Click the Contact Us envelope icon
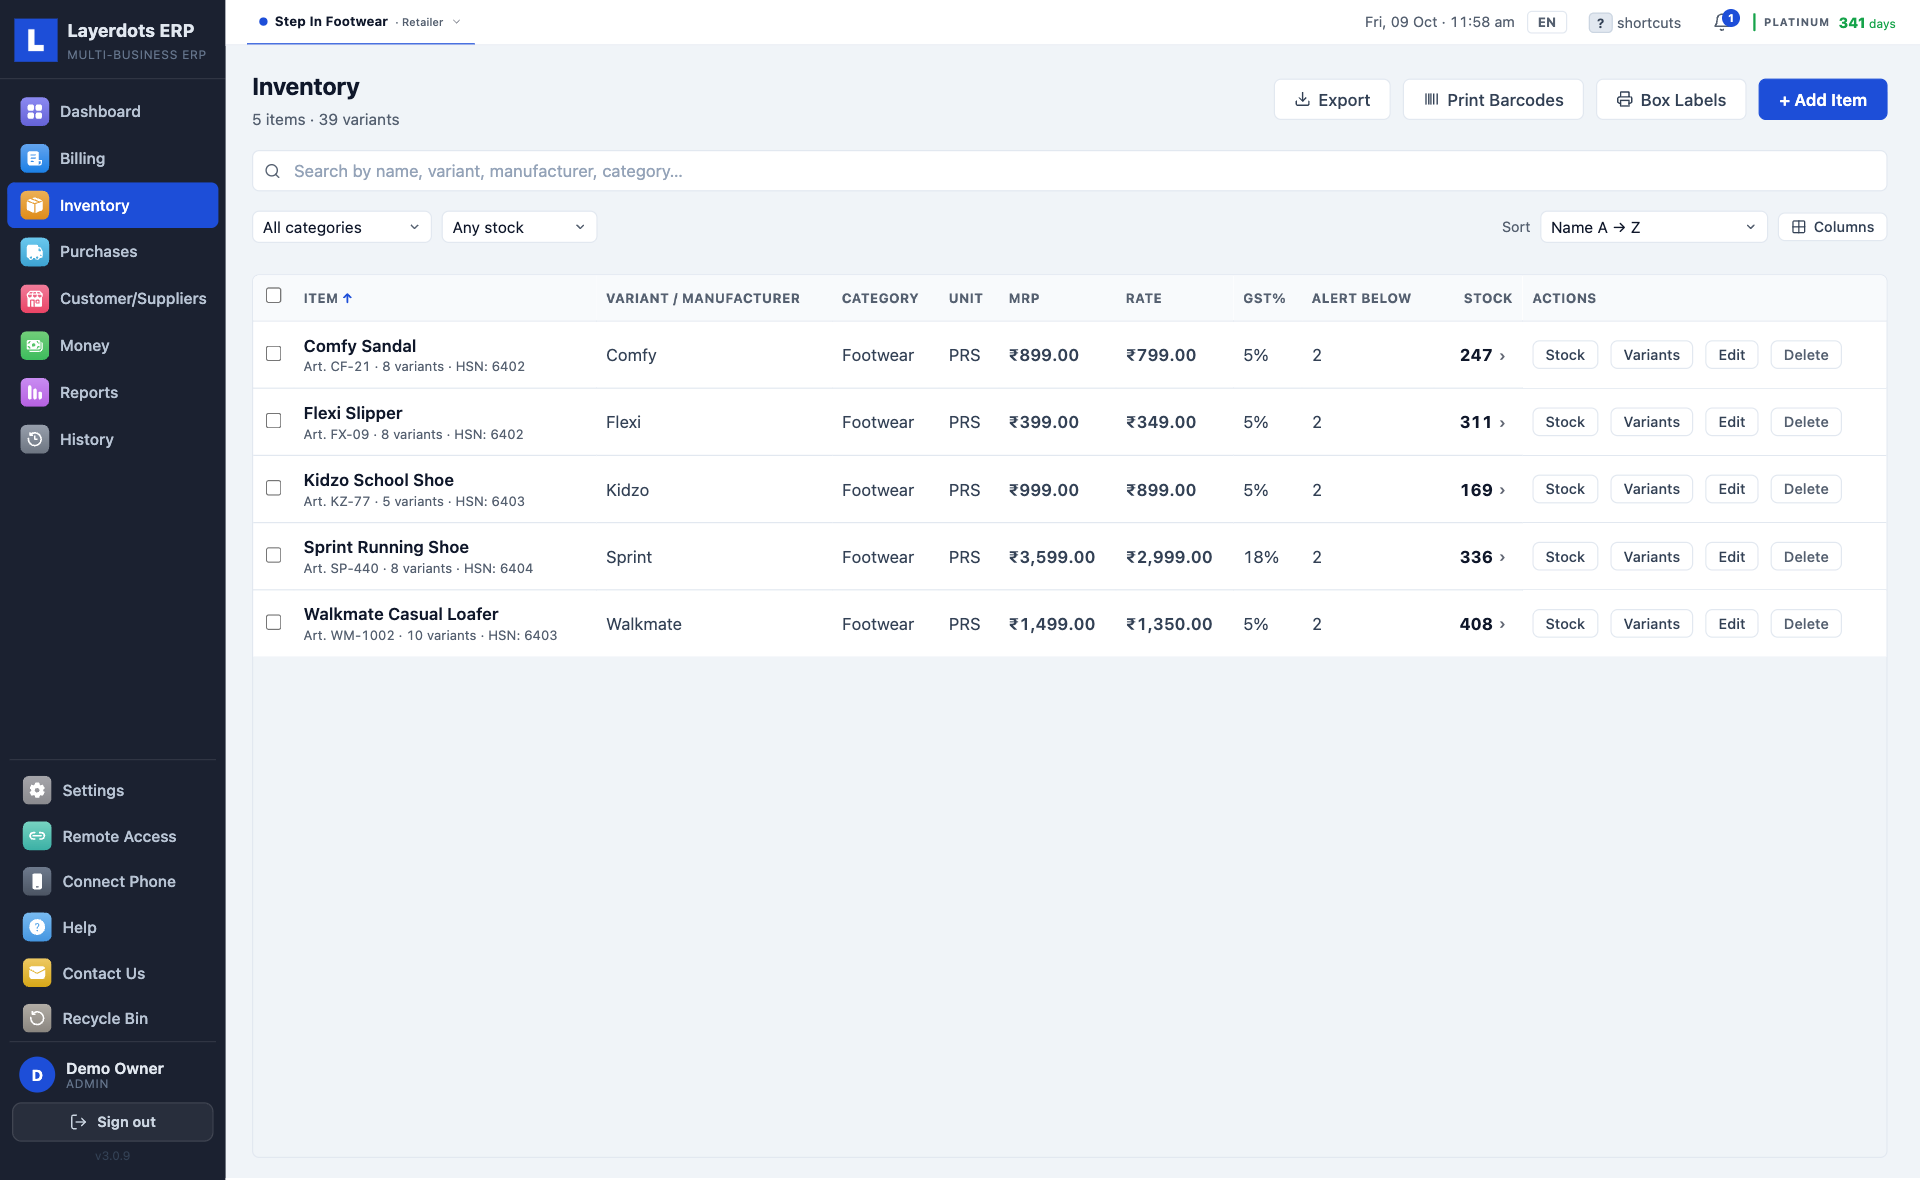 (x=37, y=973)
